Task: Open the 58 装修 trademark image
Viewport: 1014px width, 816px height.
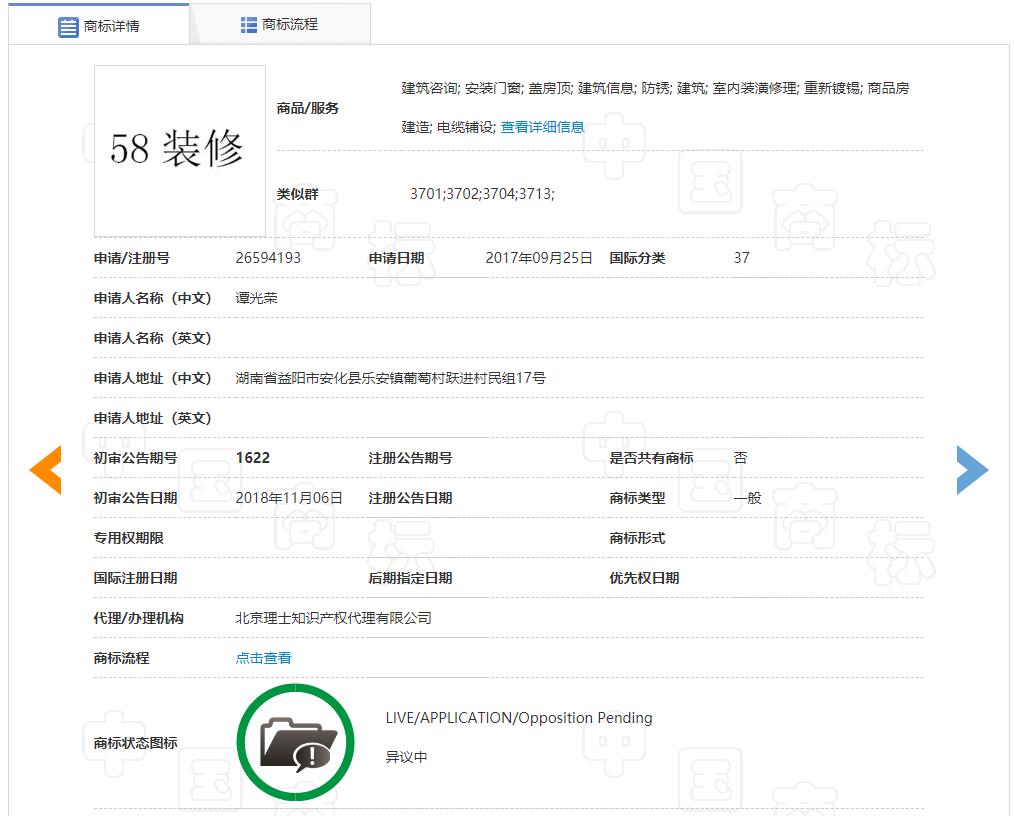Action: click(x=180, y=151)
